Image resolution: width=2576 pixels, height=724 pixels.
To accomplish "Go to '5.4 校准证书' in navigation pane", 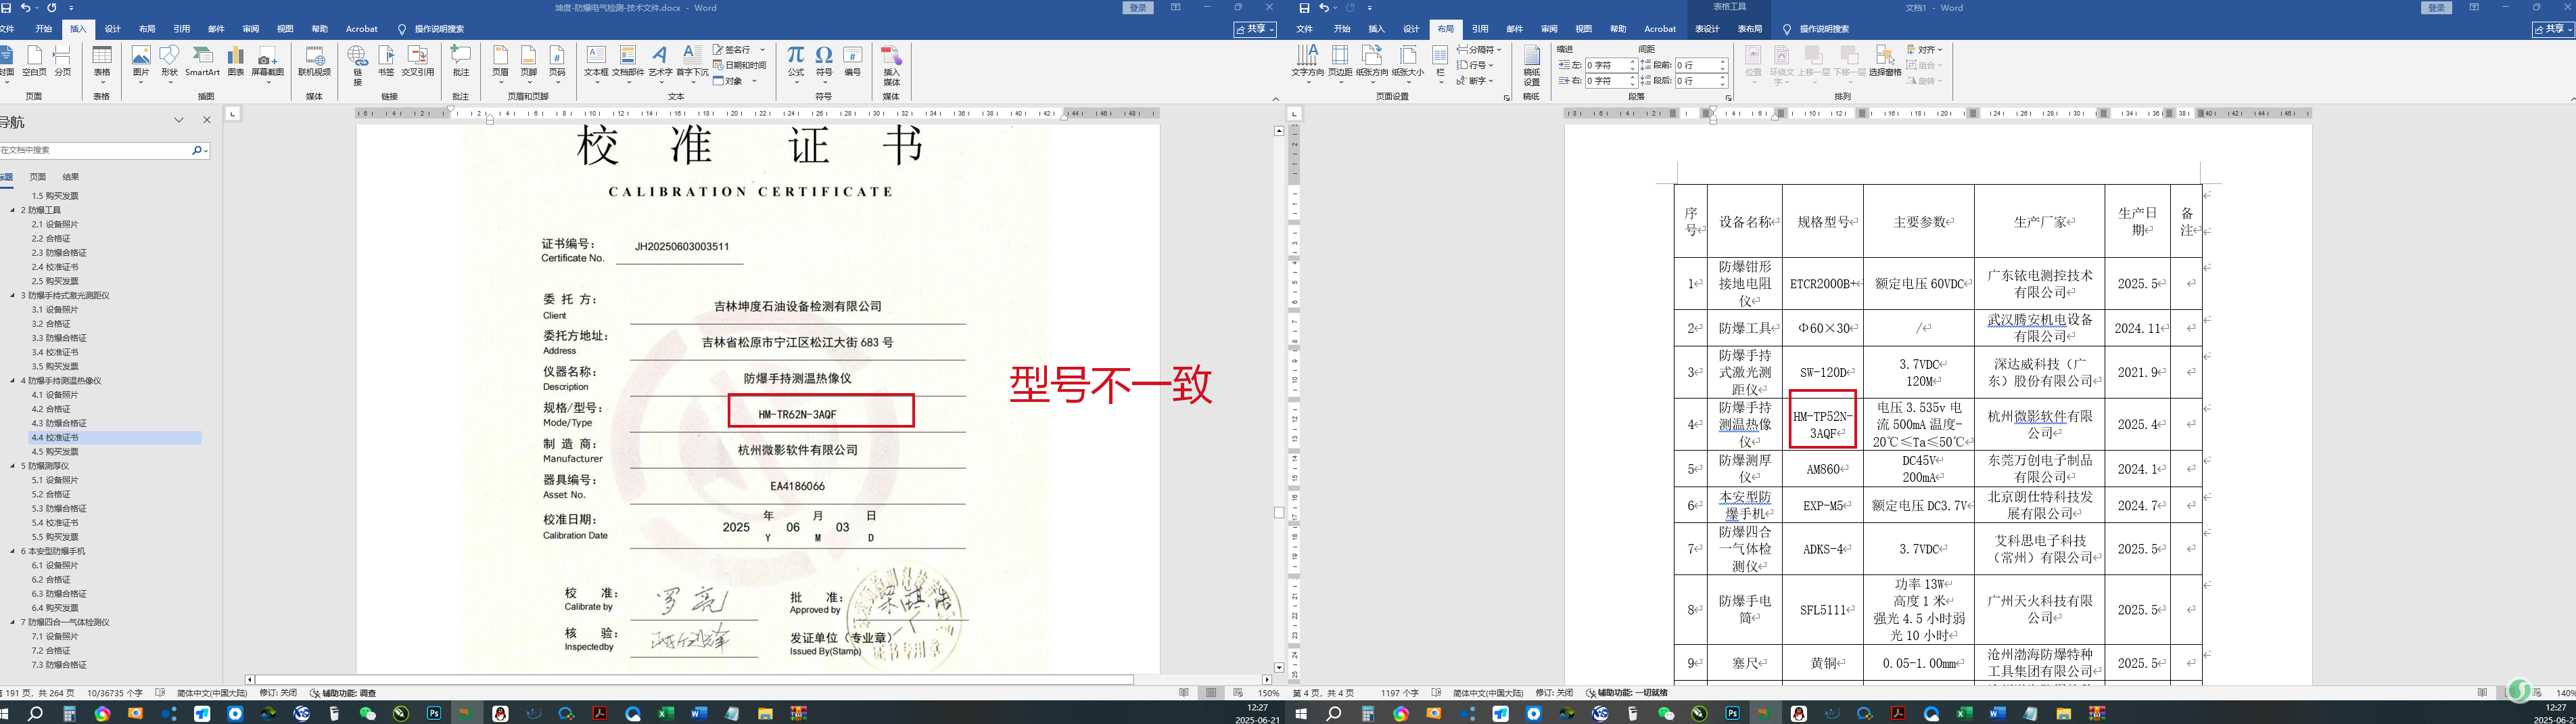I will (x=55, y=523).
